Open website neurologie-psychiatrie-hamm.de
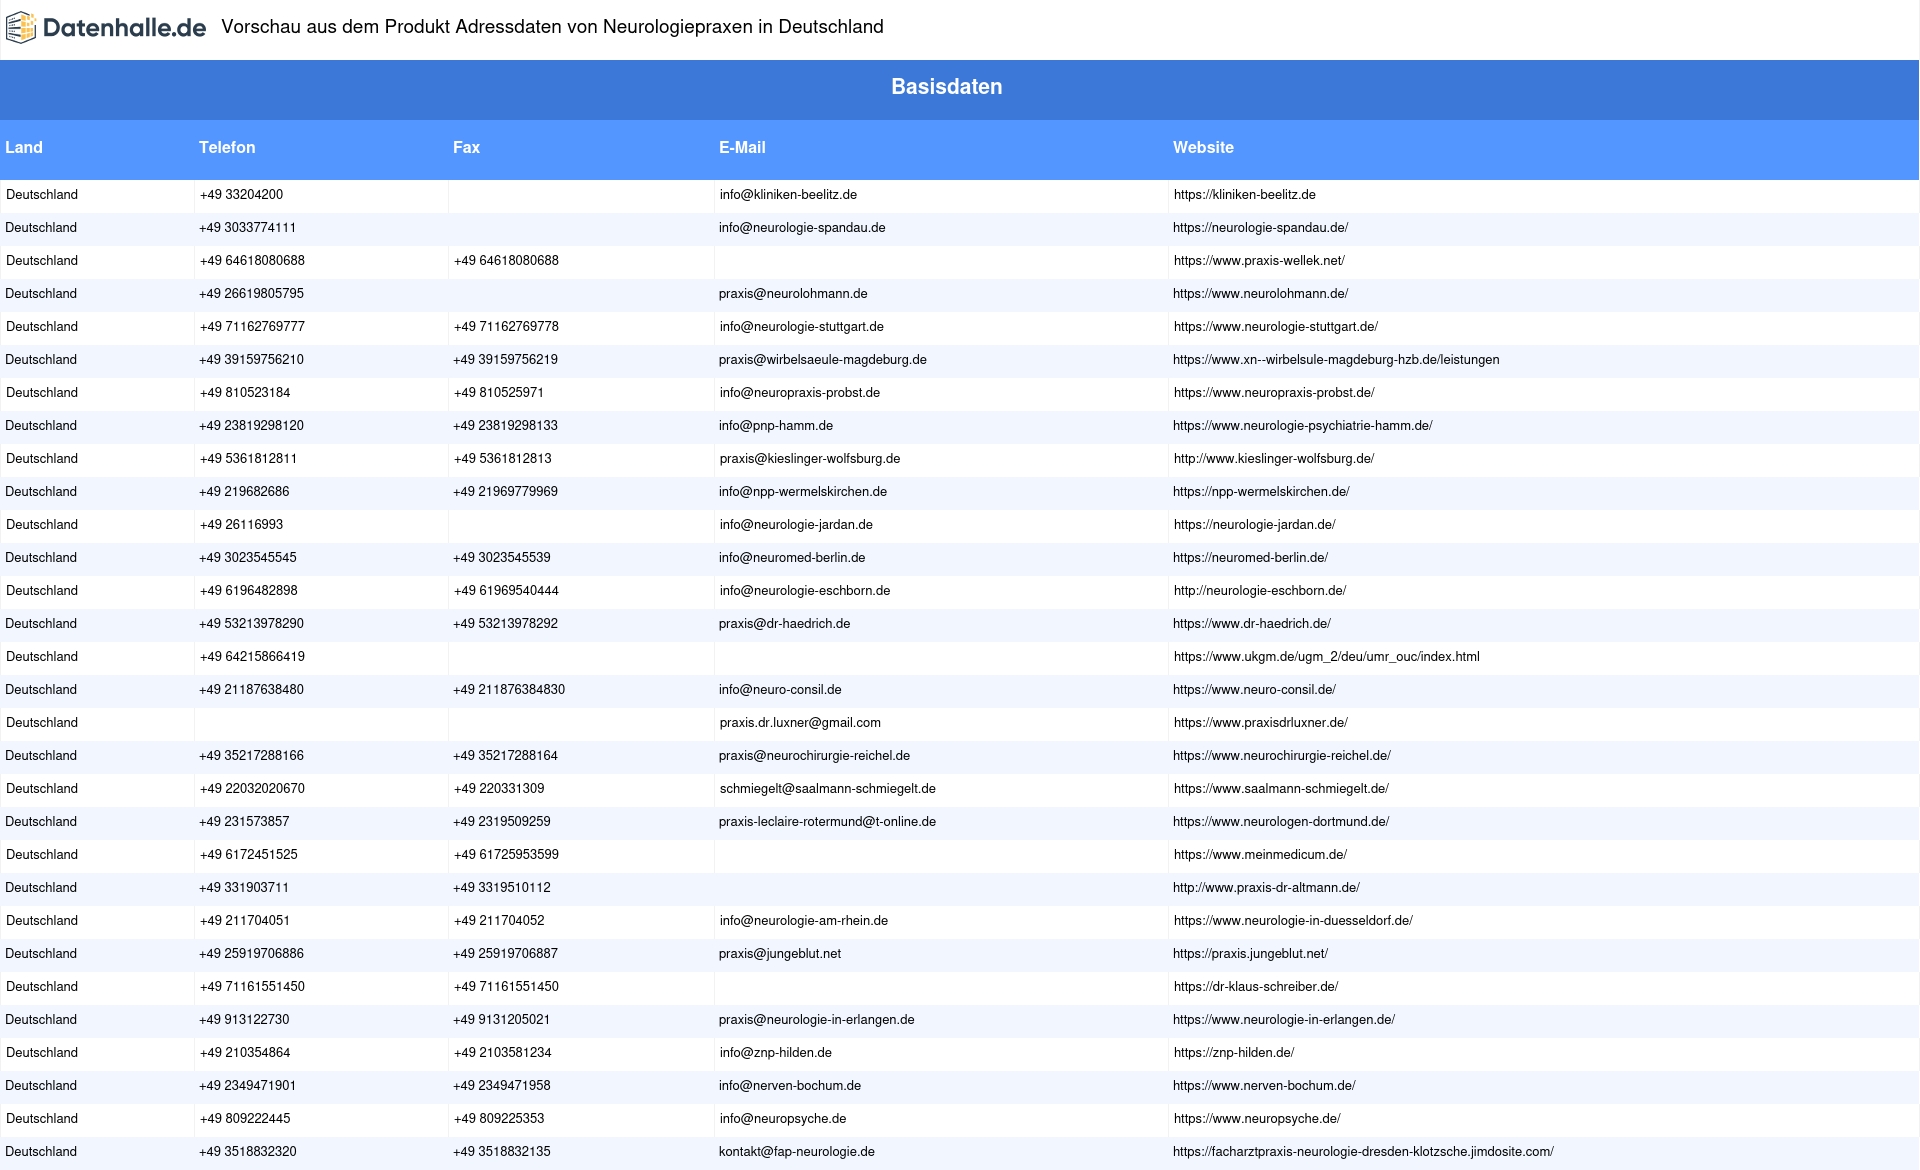1920x1170 pixels. pyautogui.click(x=1302, y=426)
